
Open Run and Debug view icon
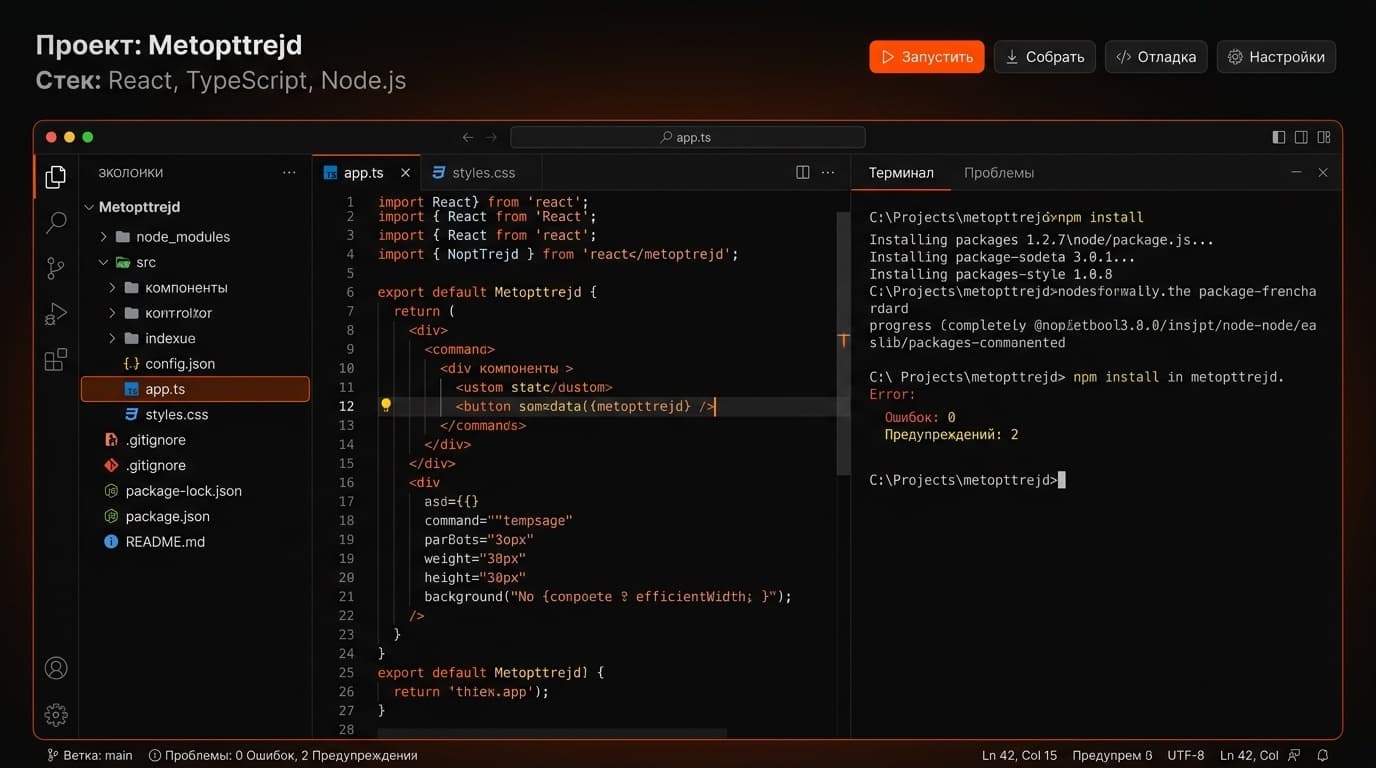point(56,314)
